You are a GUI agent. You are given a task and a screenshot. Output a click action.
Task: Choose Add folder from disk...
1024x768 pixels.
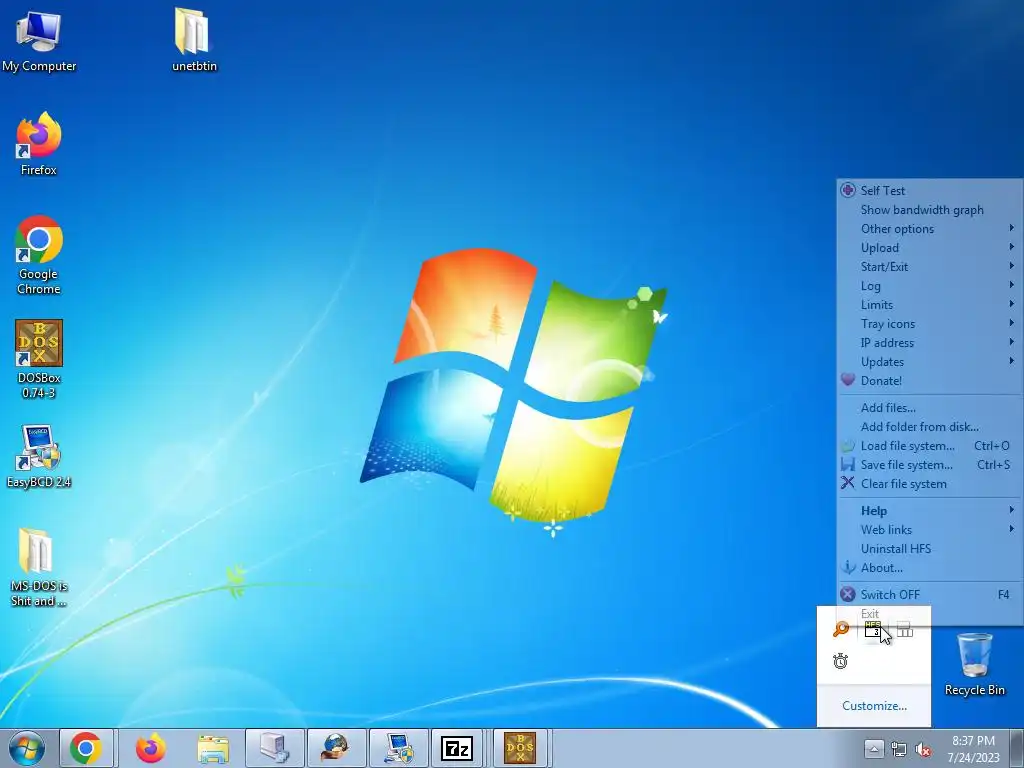tap(929, 426)
